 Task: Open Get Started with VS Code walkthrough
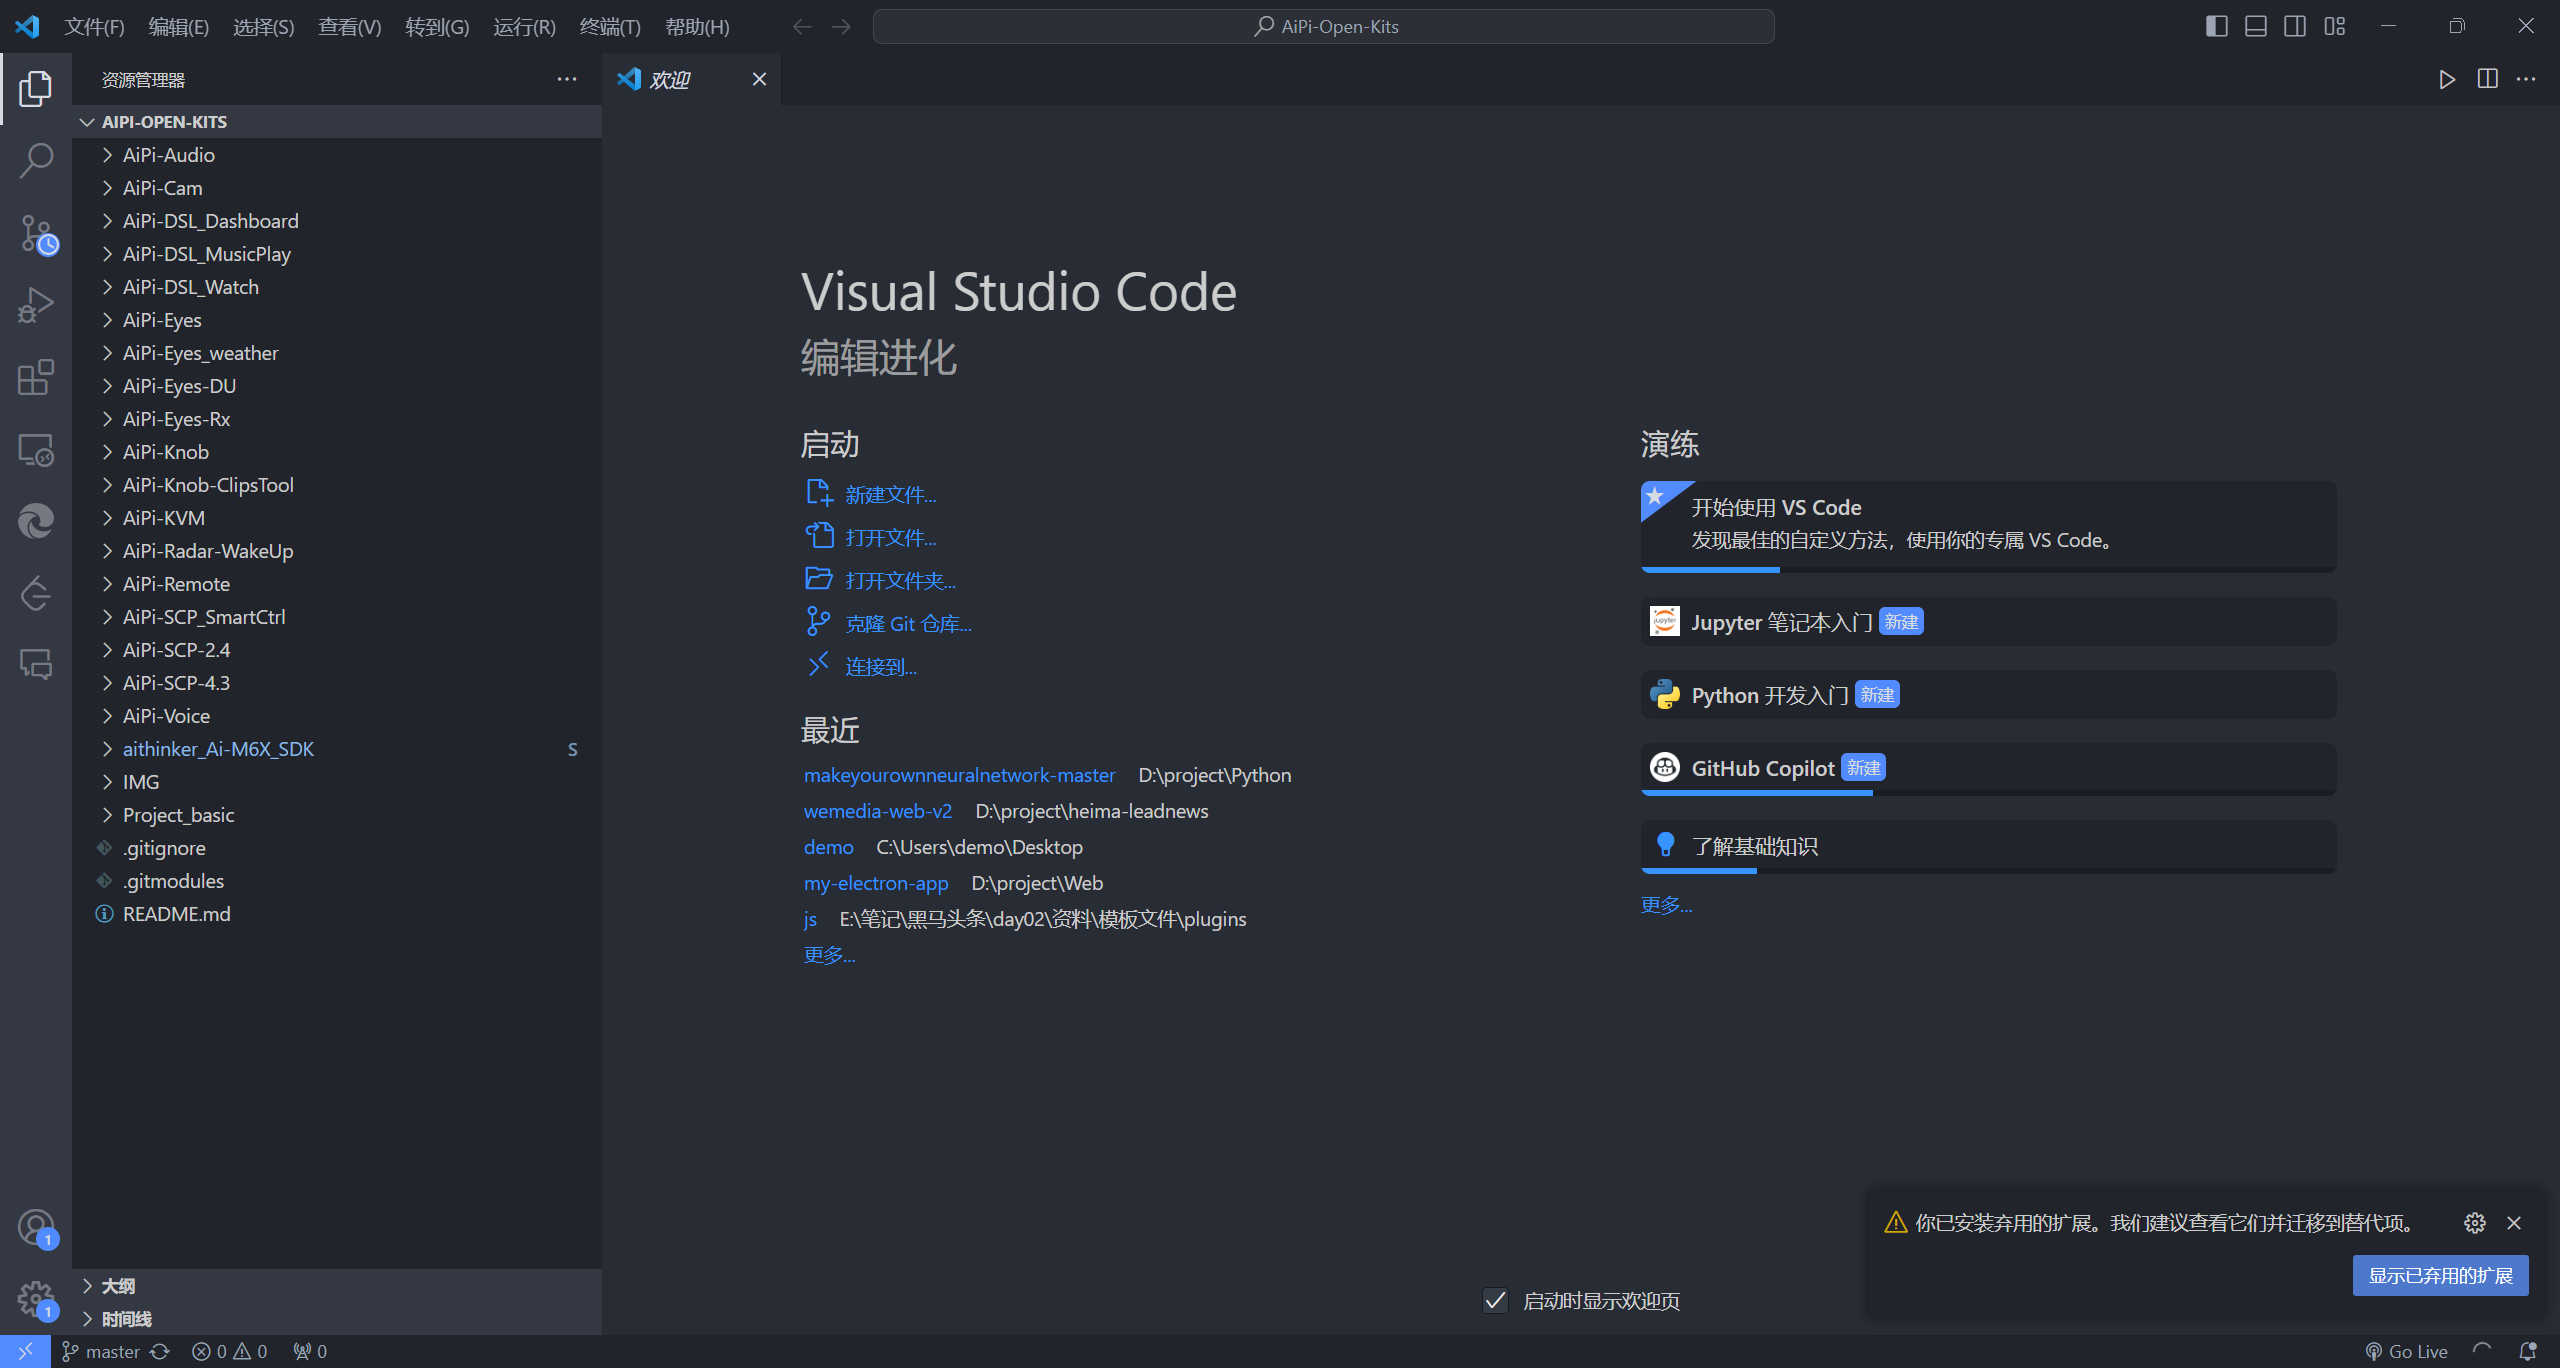[1988, 525]
